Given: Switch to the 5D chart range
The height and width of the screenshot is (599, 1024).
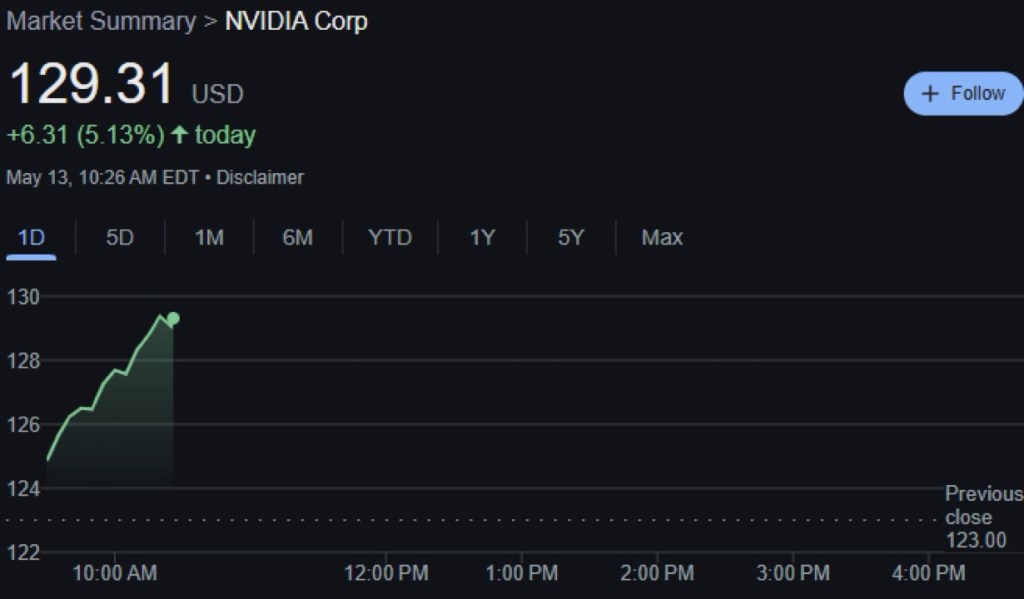Looking at the screenshot, I should (120, 237).
